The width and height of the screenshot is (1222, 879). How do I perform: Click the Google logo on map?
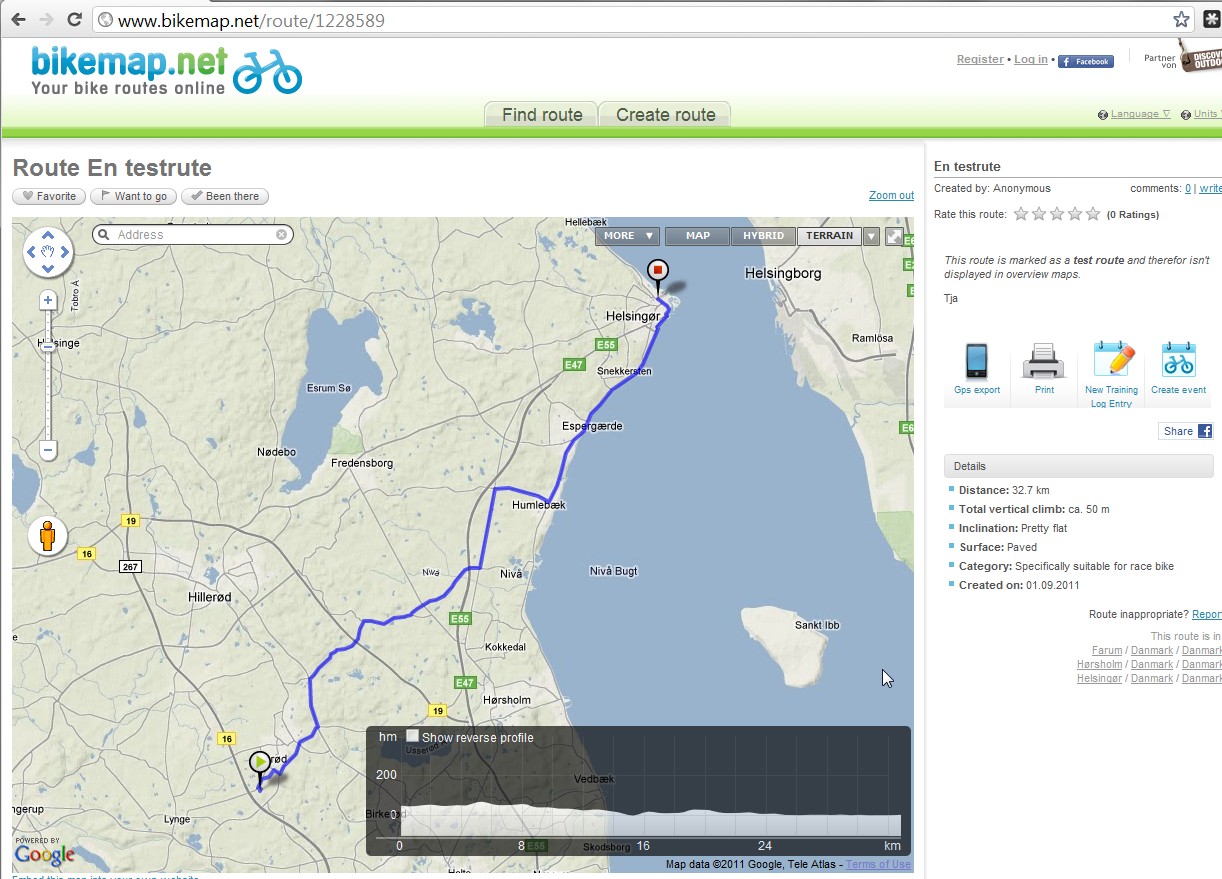point(44,855)
